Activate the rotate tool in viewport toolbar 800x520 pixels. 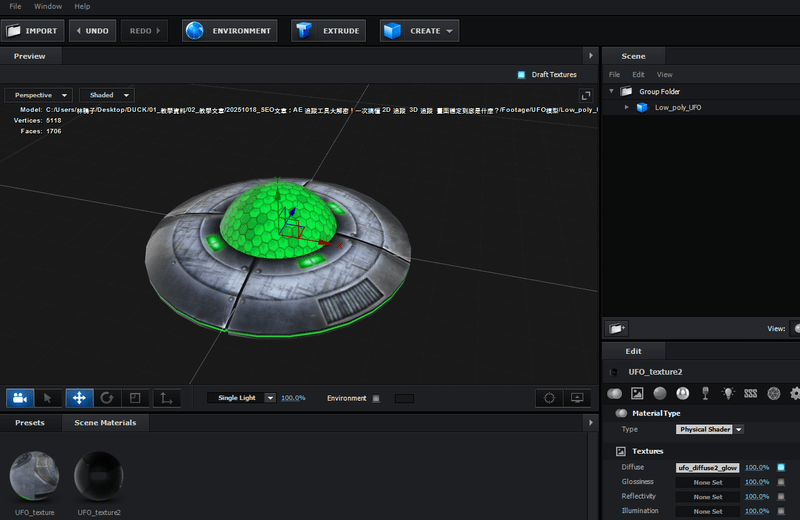pos(107,398)
